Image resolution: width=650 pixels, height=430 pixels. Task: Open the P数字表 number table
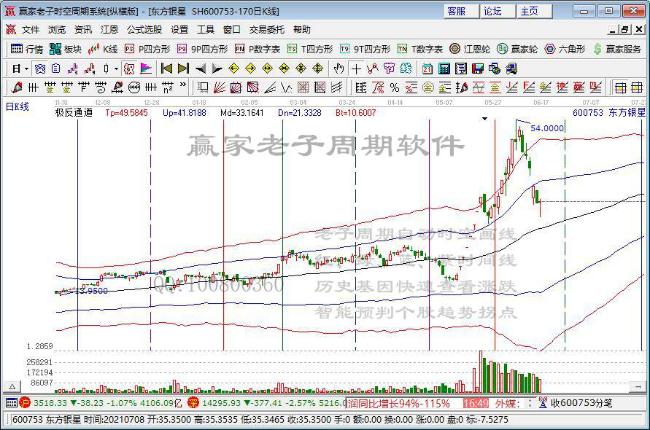tap(257, 49)
